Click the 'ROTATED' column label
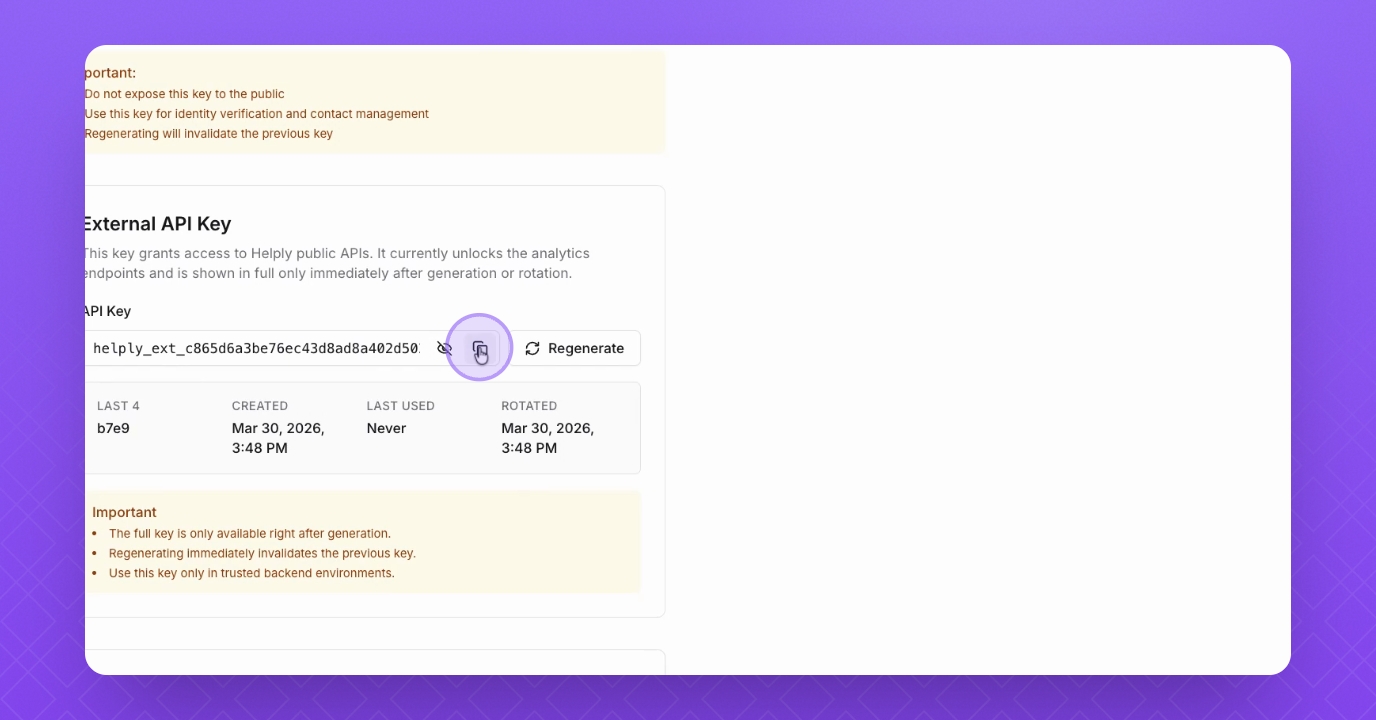 click(x=529, y=406)
